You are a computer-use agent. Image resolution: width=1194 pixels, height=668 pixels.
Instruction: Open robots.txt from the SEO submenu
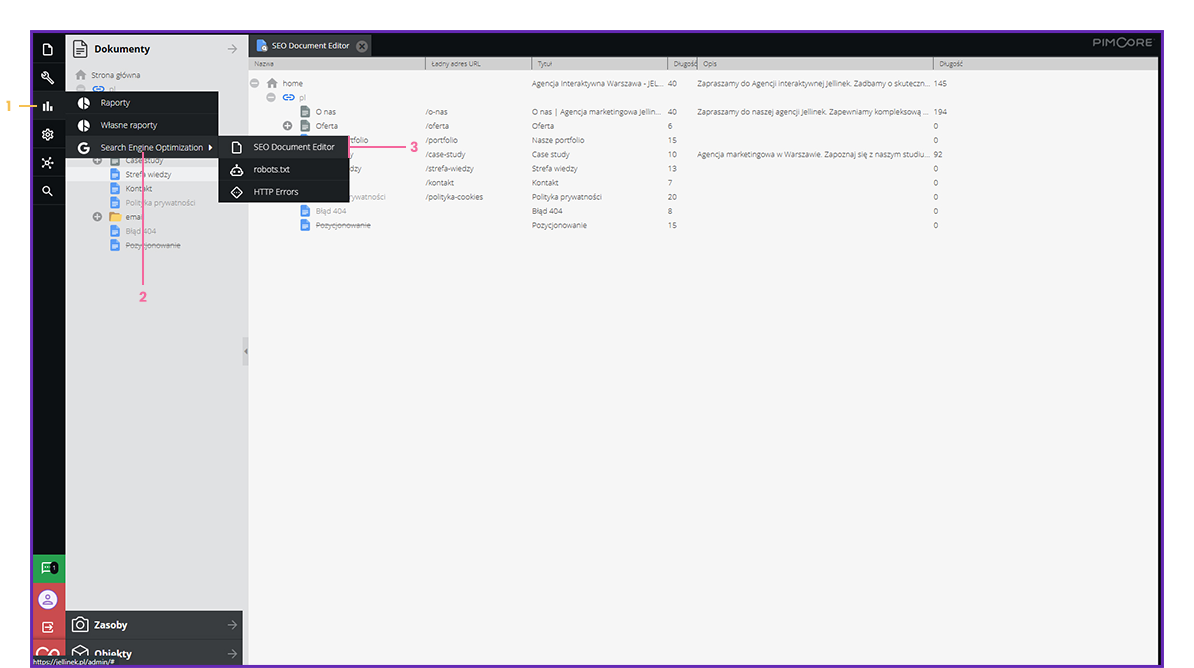(271, 170)
